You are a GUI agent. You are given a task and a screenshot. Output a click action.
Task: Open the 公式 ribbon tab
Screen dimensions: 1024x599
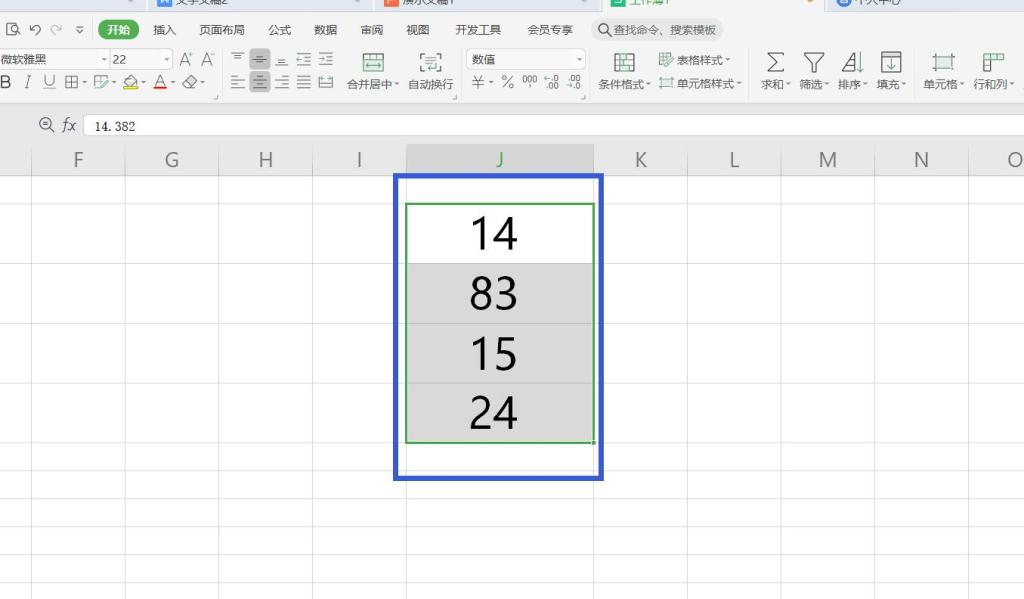(280, 30)
